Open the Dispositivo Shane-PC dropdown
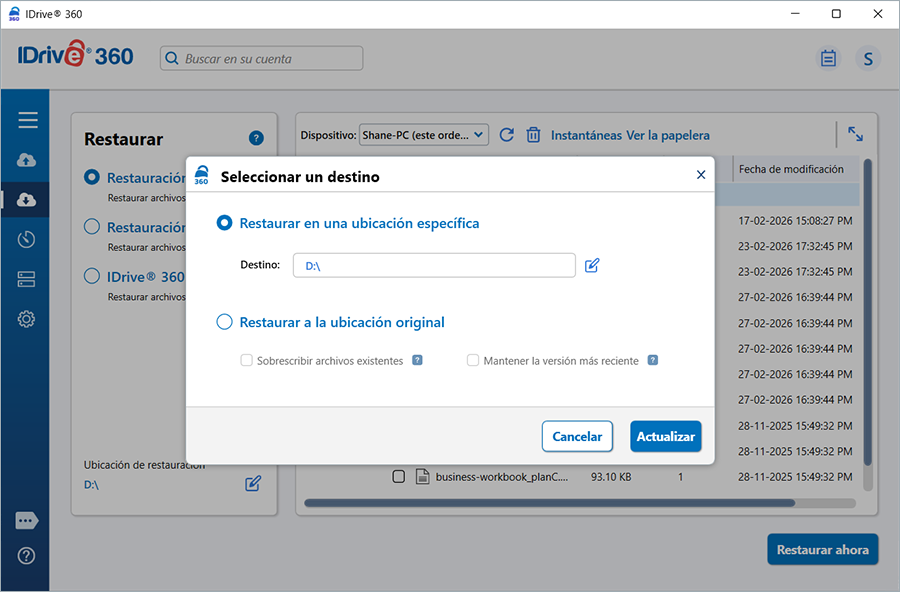This screenshot has width=900, height=592. pyautogui.click(x=423, y=135)
